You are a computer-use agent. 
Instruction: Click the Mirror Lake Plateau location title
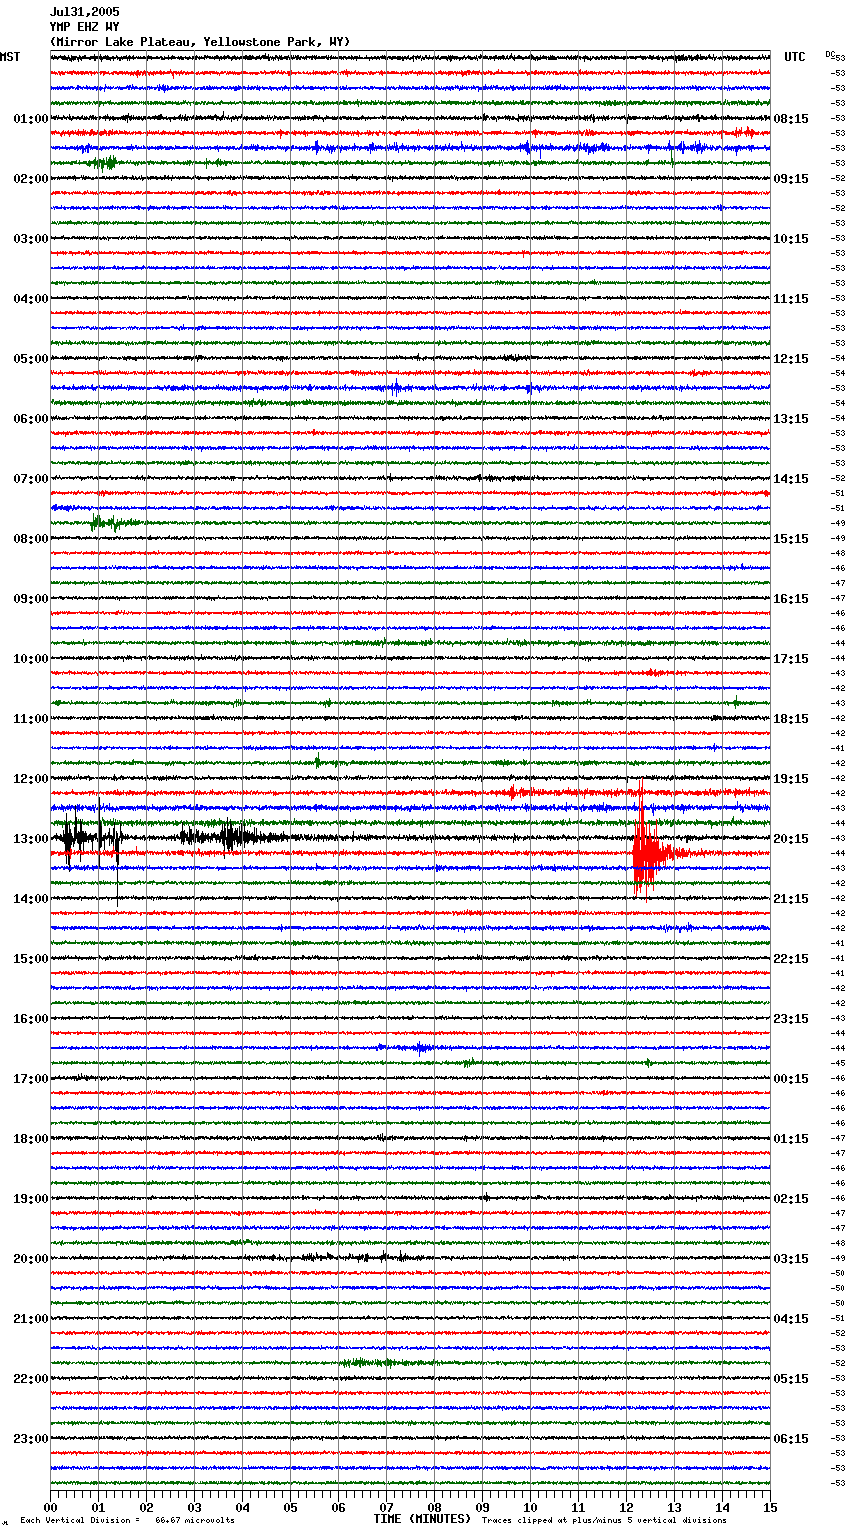(200, 42)
